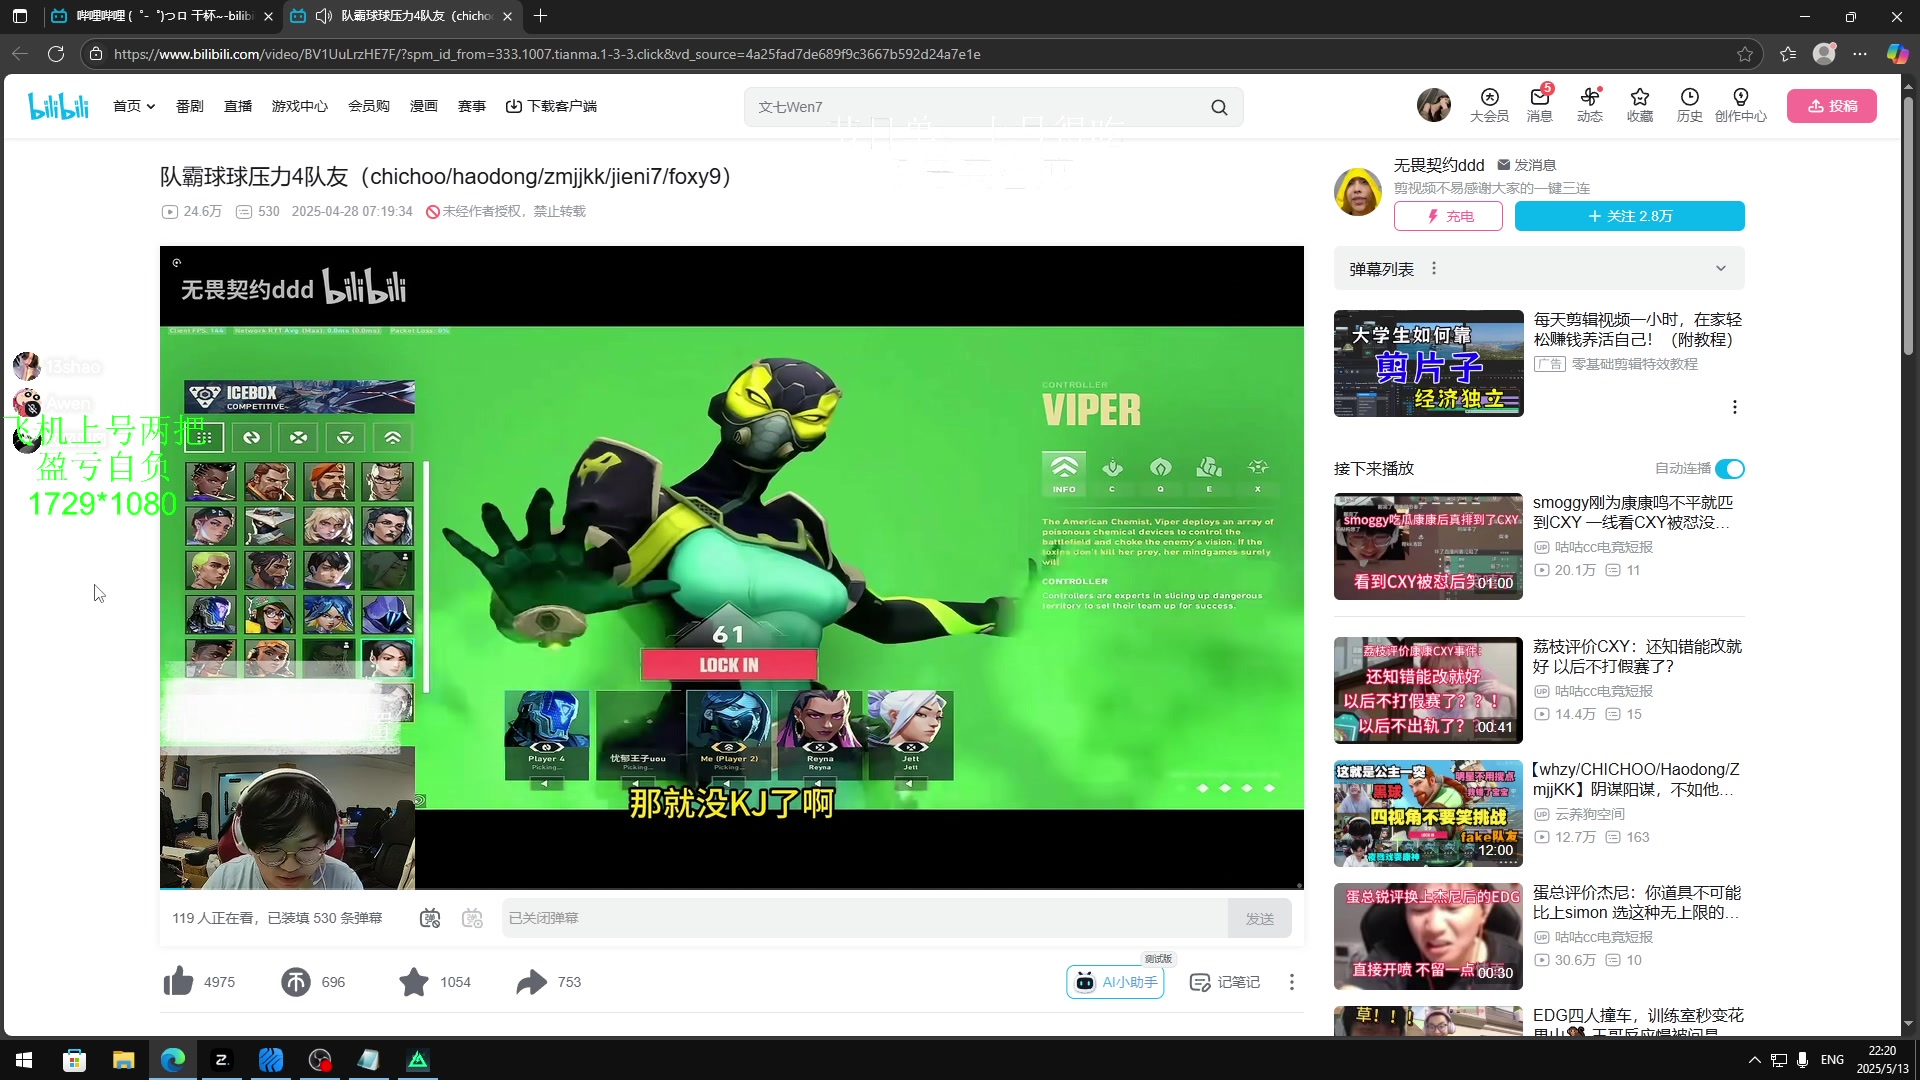Share the video with arrow icon
The width and height of the screenshot is (1920, 1080).
531,982
